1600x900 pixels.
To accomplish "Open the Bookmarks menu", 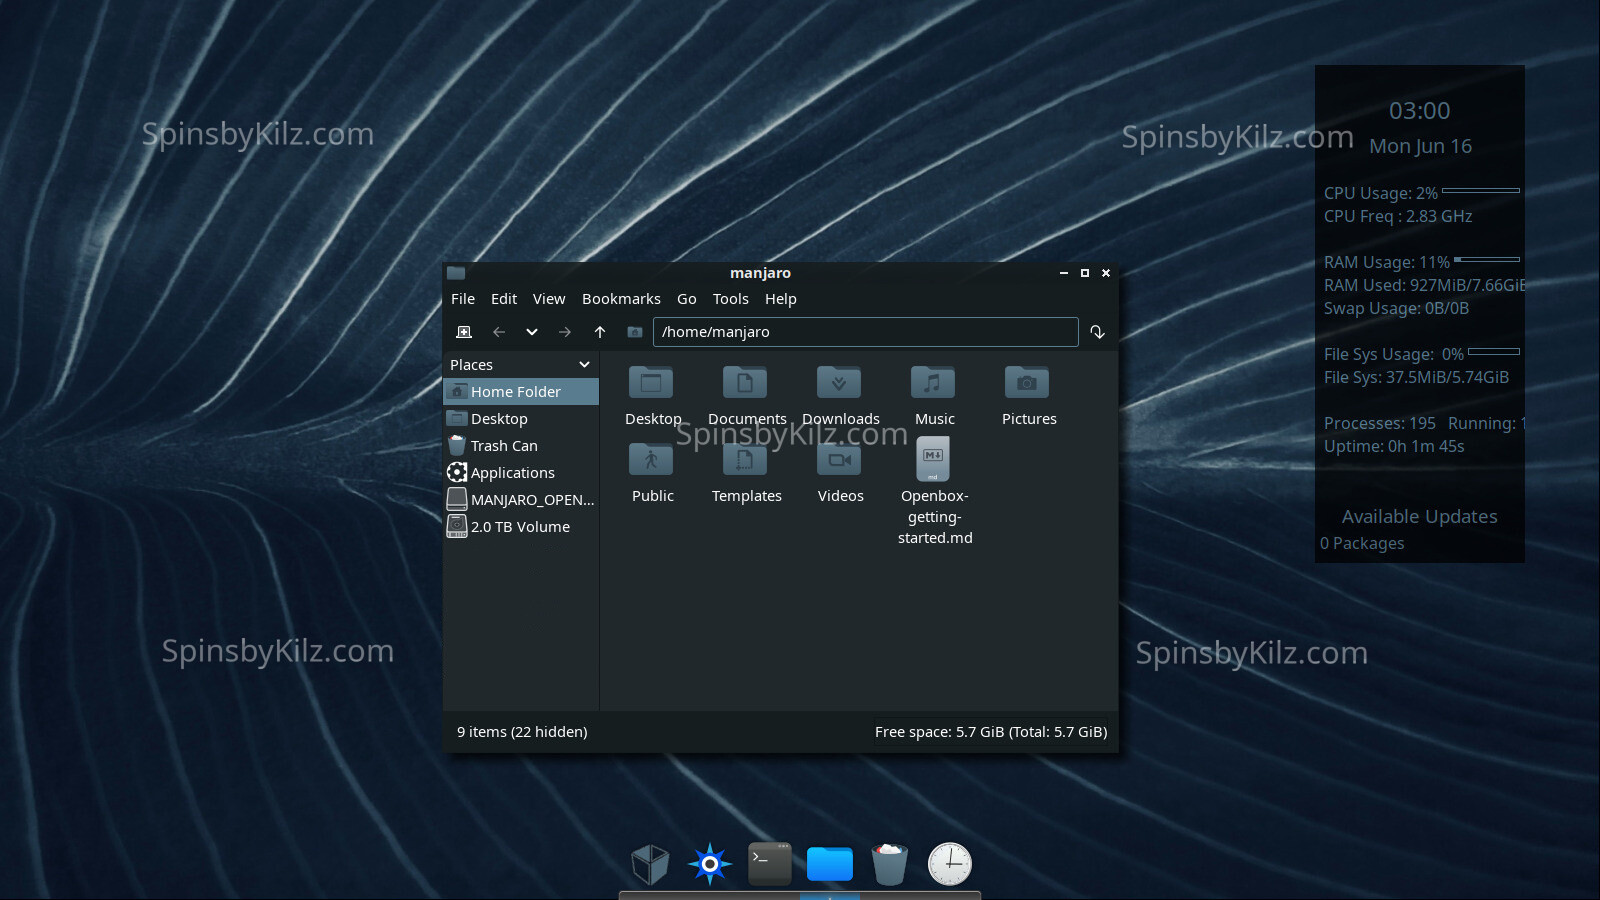I will point(621,299).
